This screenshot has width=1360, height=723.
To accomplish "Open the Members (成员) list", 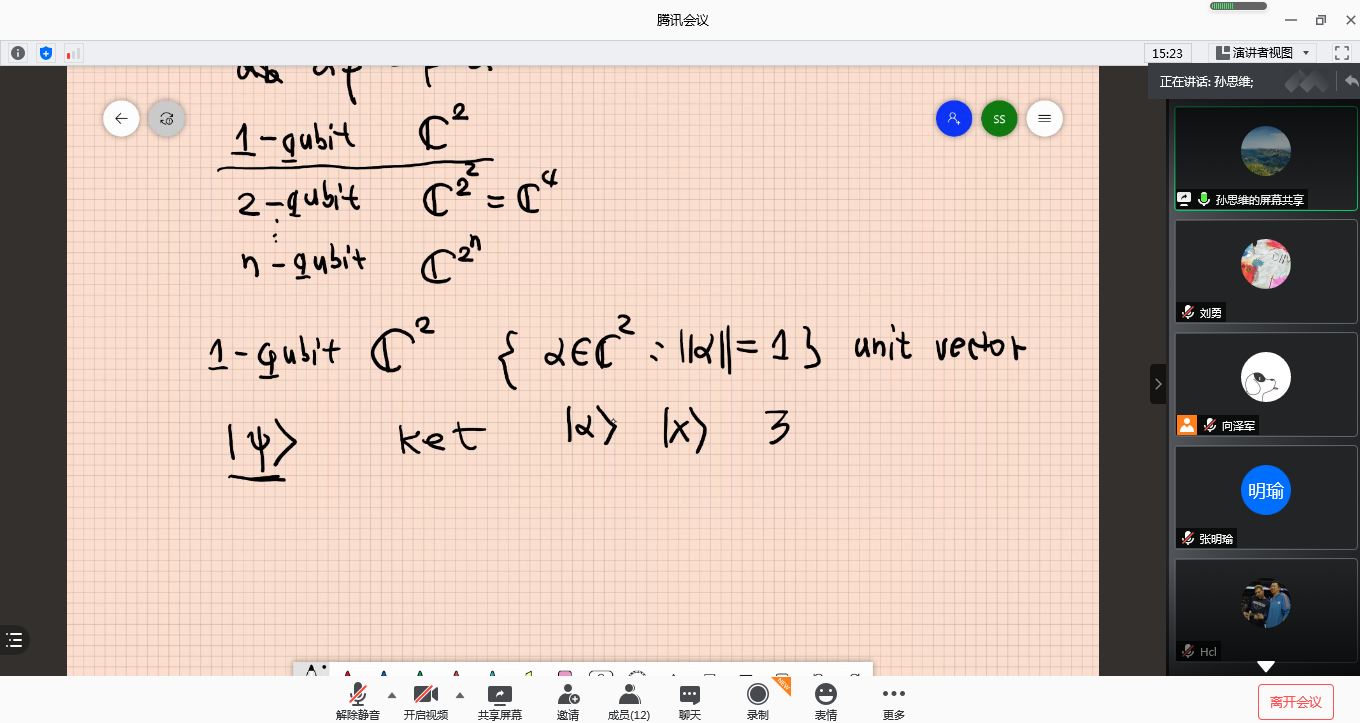I will point(629,701).
